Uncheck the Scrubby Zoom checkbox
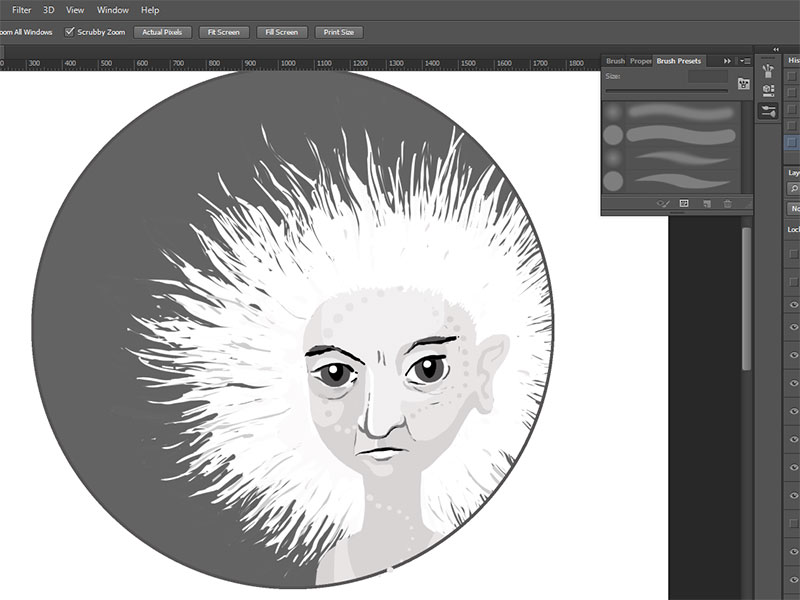 pos(70,32)
